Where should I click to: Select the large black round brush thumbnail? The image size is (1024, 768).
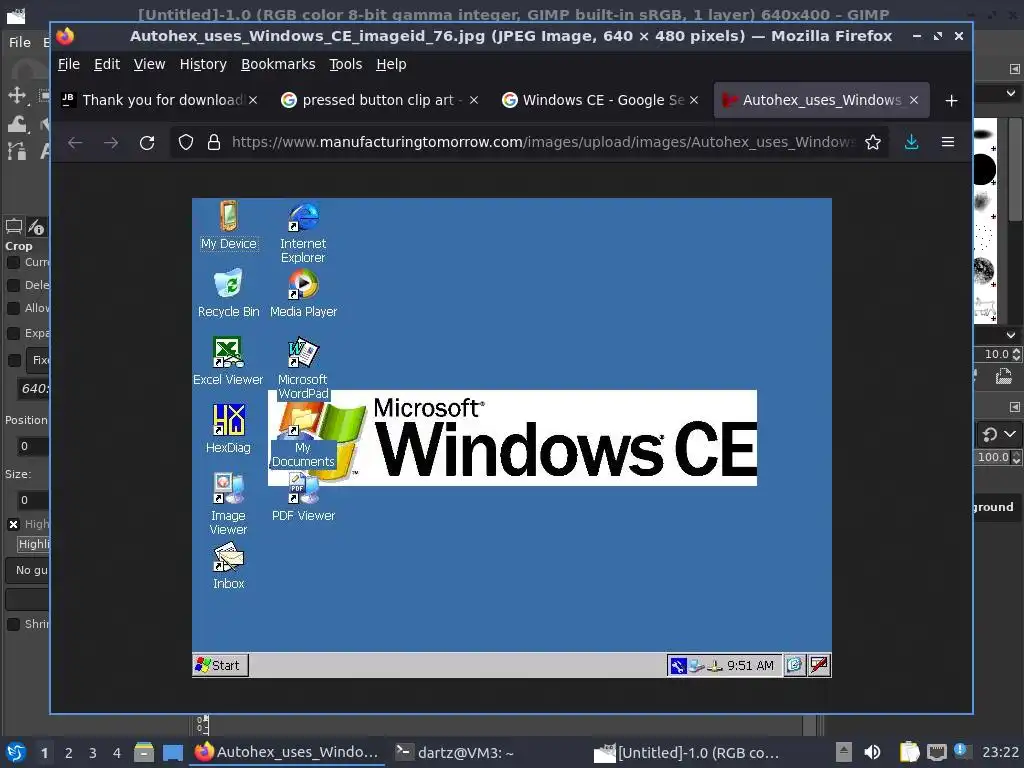click(984, 170)
